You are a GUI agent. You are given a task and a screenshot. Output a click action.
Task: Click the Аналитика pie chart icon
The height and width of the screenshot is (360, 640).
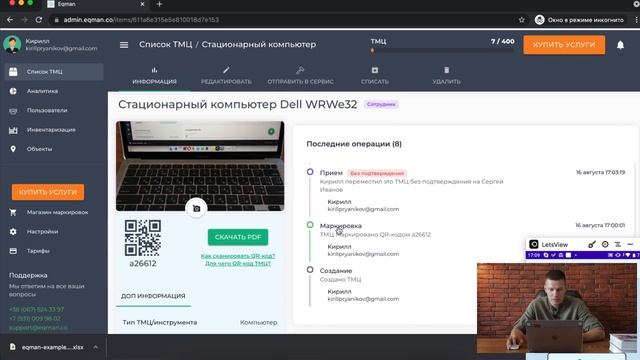click(x=13, y=91)
